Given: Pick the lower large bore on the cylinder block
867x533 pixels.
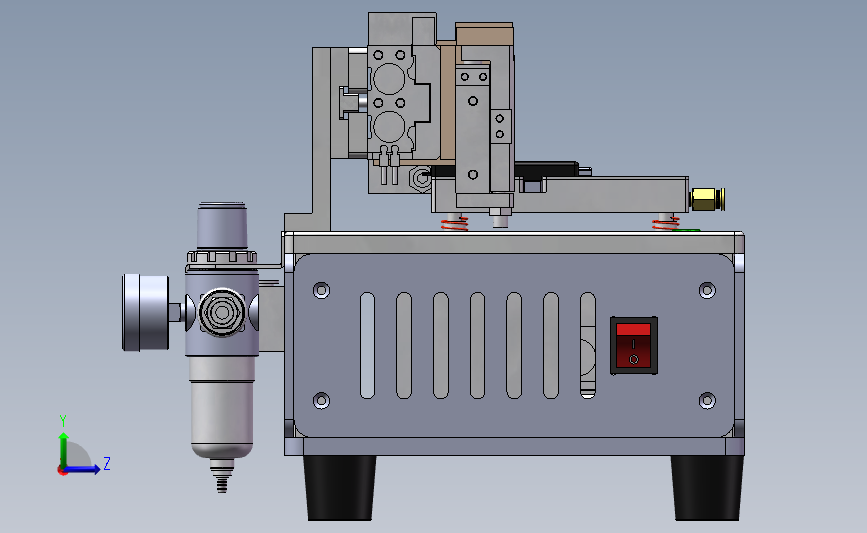Looking at the screenshot, I should 389,127.
